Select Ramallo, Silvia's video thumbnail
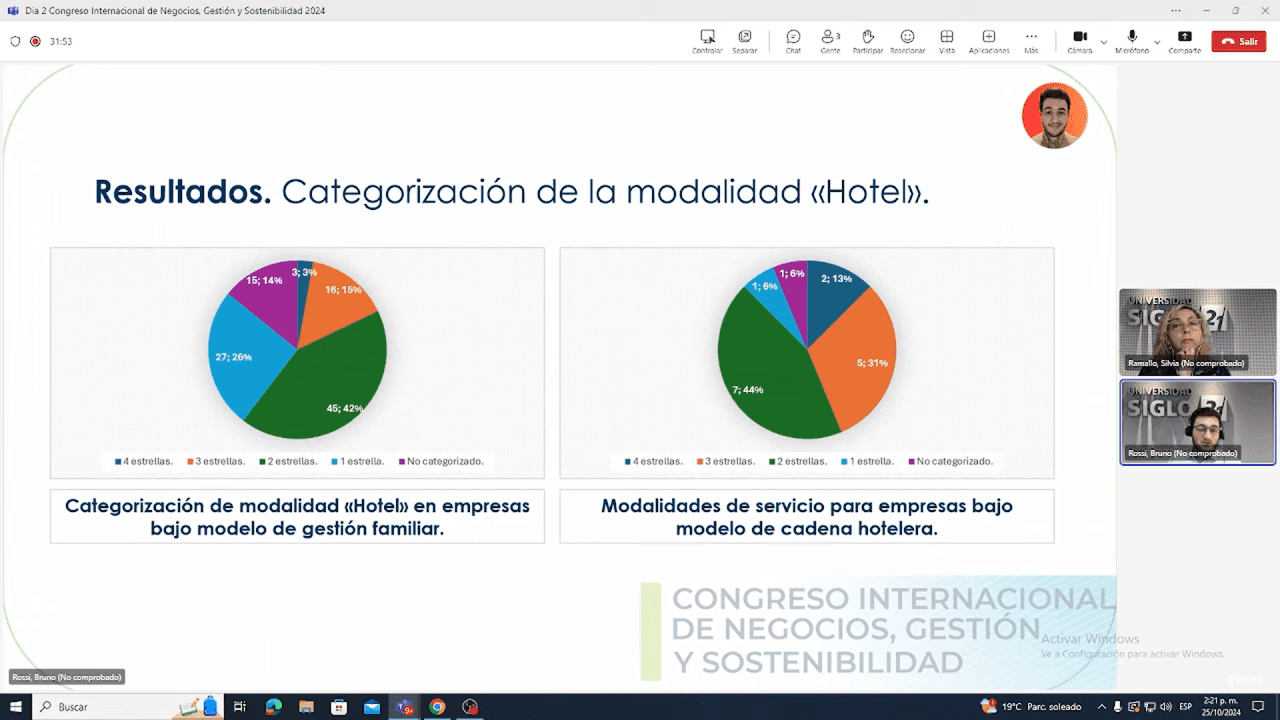 [1197, 332]
